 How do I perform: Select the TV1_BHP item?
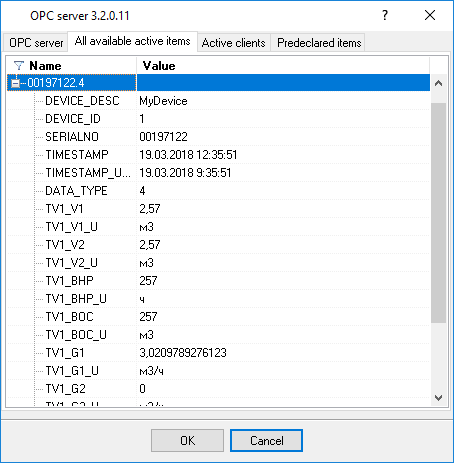[69, 281]
